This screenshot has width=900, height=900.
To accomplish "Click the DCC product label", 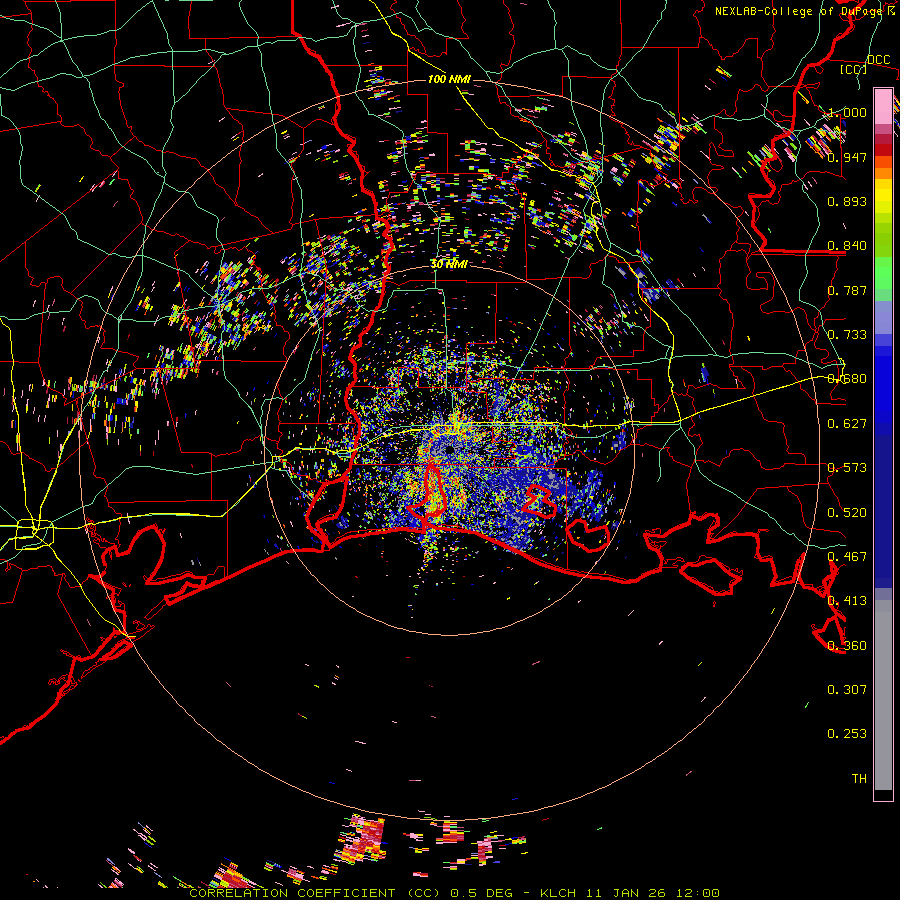I will point(879,60).
